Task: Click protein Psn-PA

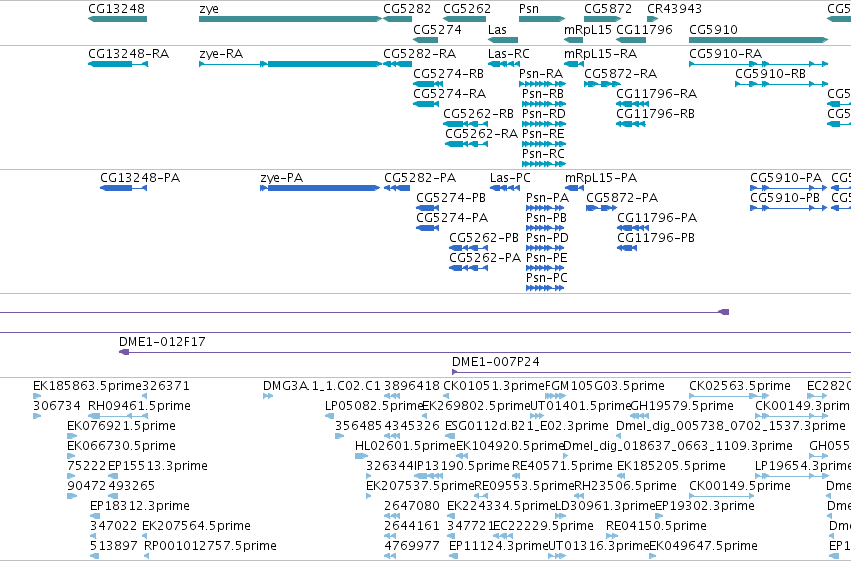Action: [x=547, y=197]
